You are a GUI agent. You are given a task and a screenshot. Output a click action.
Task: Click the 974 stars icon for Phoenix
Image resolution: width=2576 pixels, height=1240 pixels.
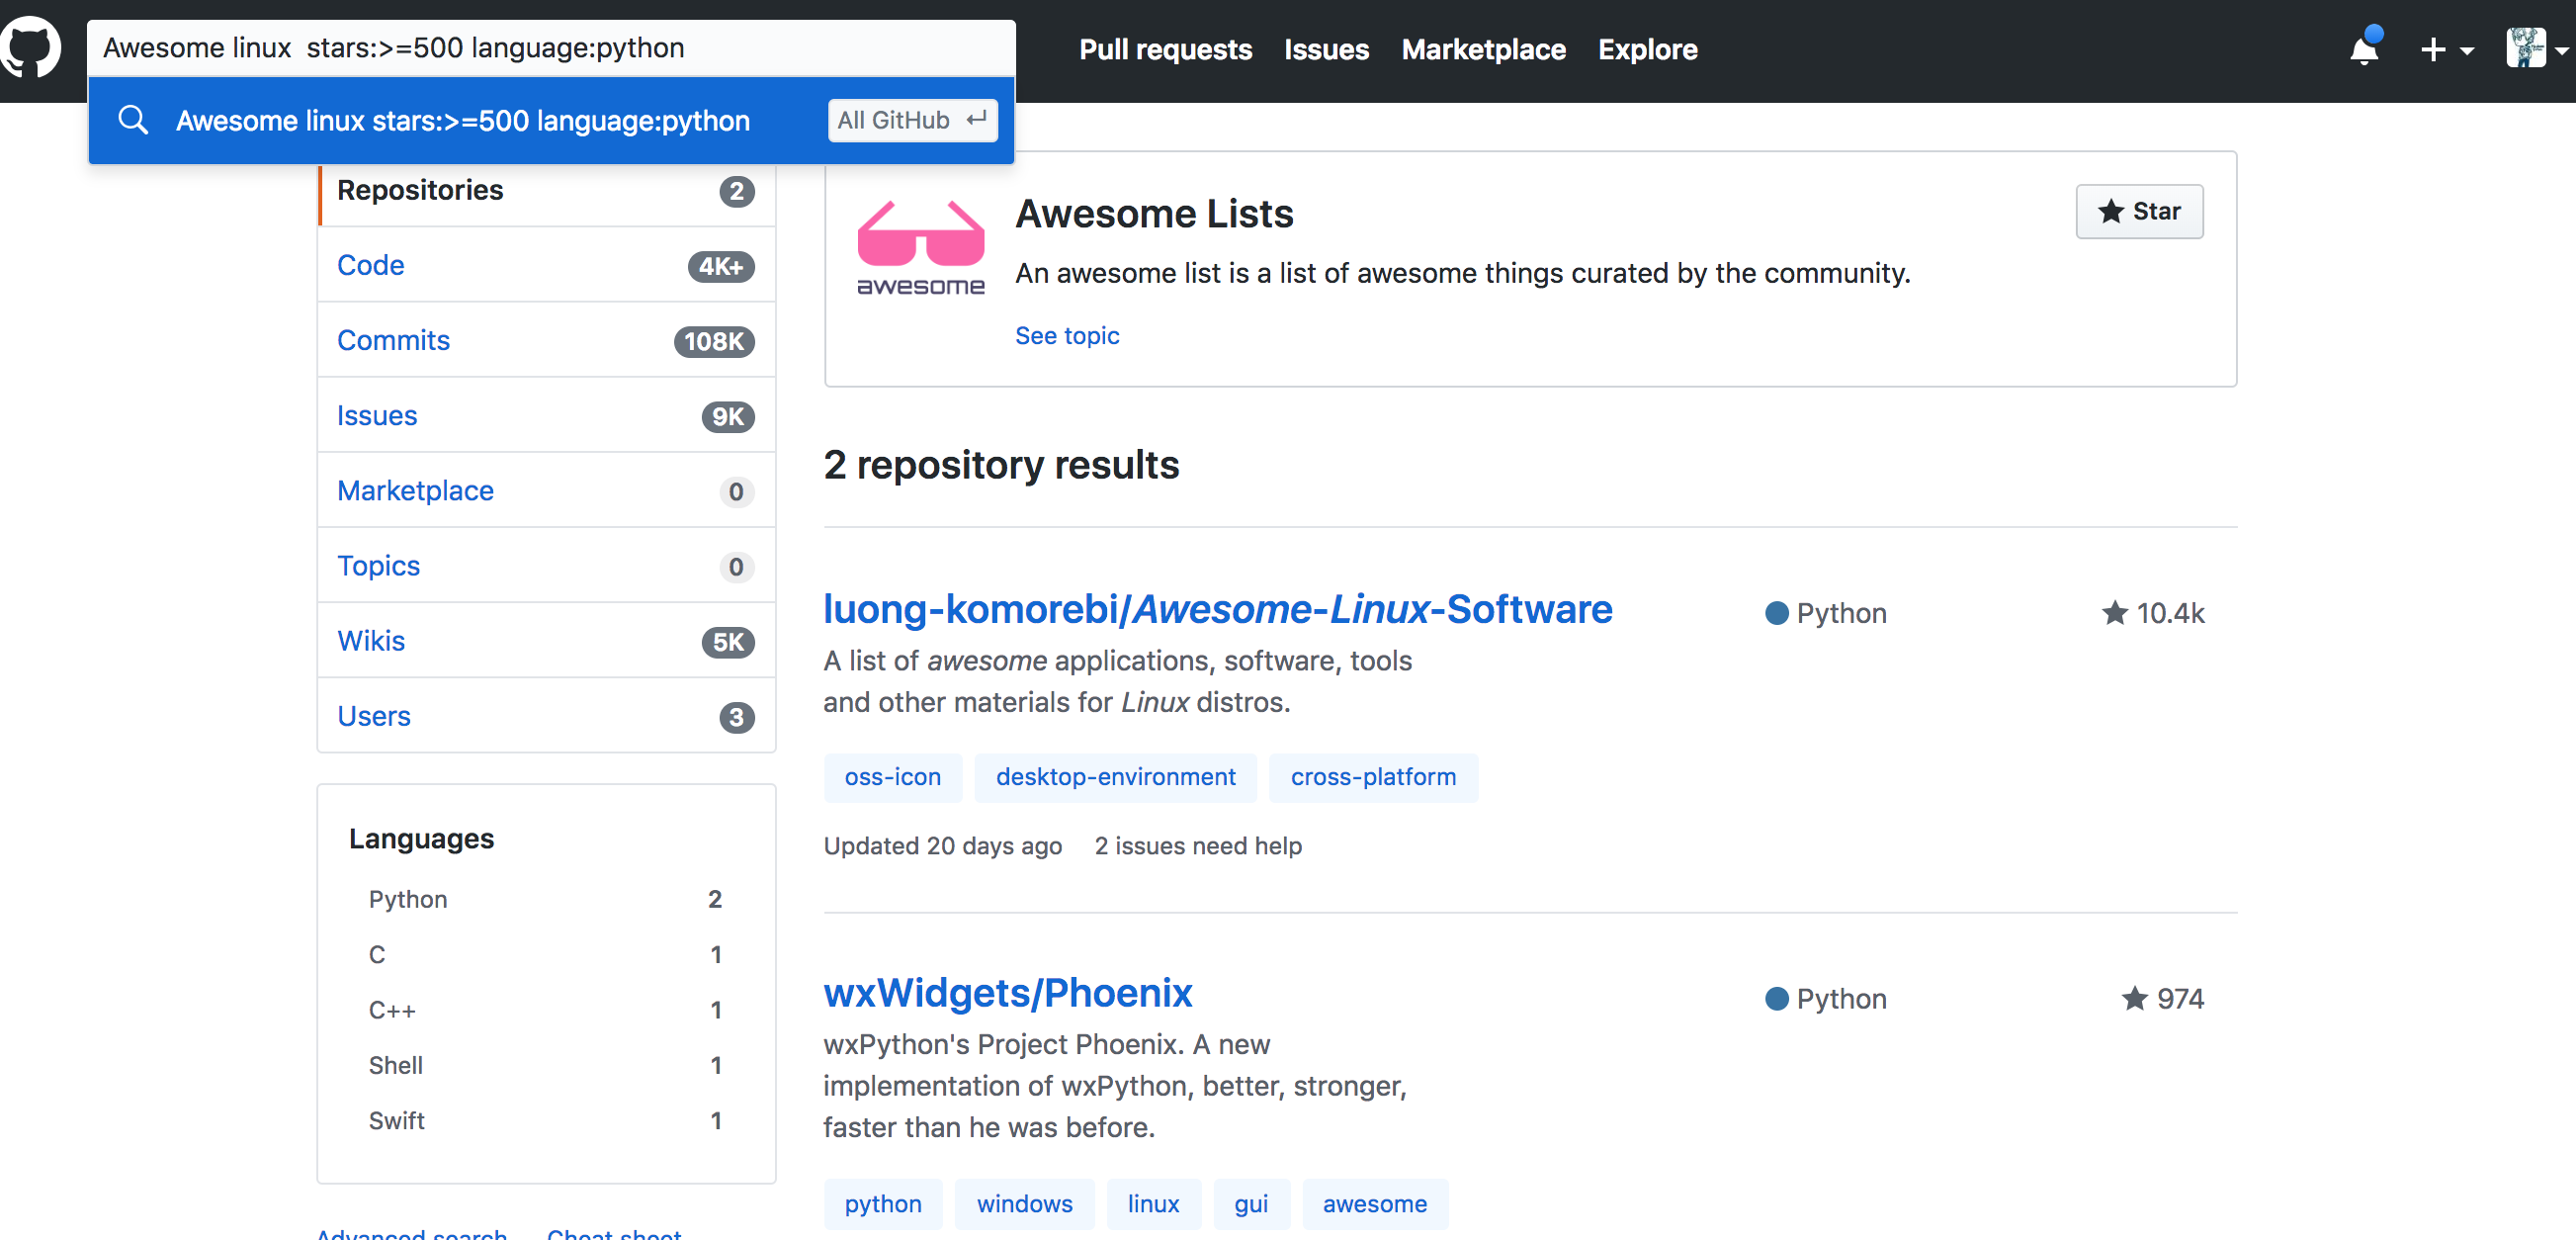coord(2134,998)
